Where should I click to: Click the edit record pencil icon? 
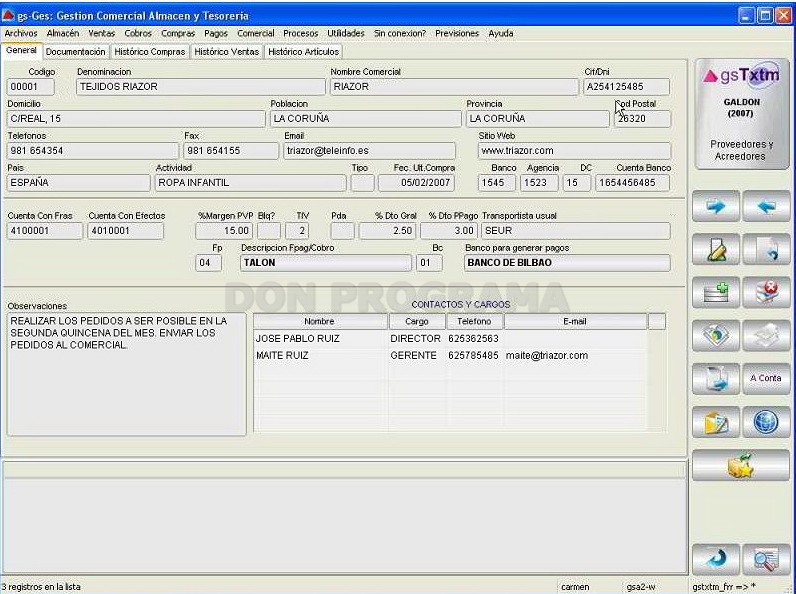pos(715,249)
